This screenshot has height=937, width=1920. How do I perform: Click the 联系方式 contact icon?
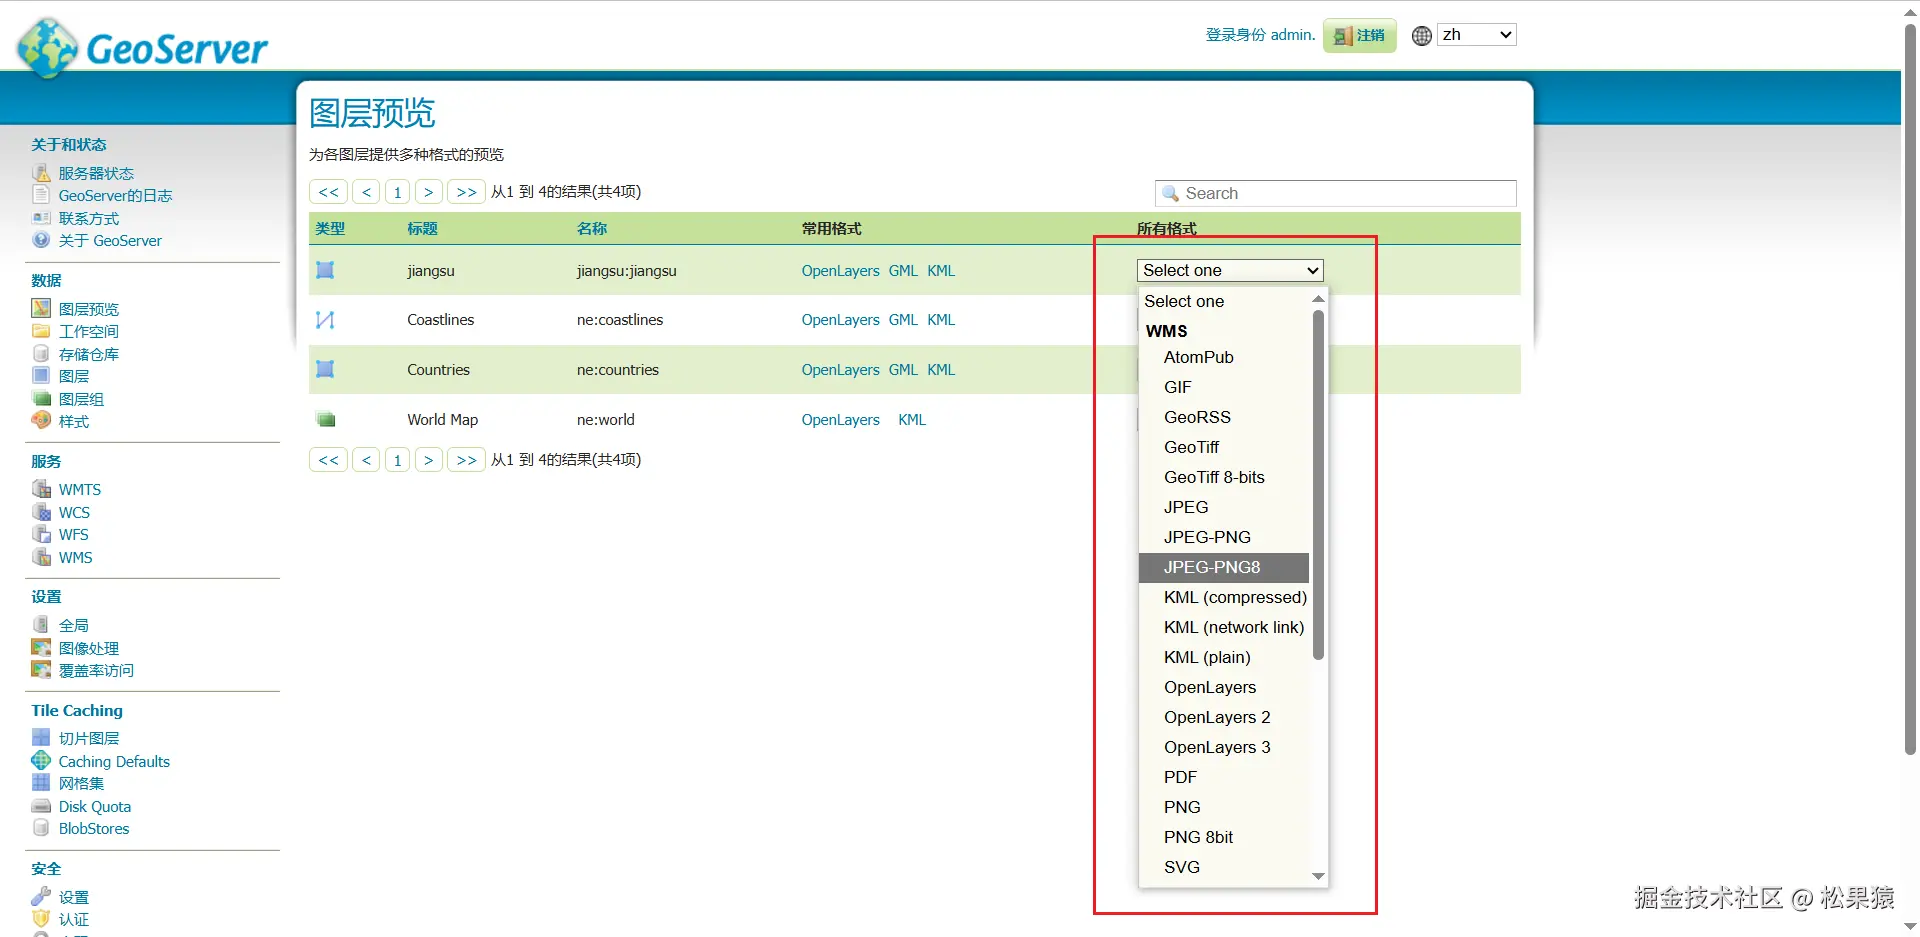pyautogui.click(x=41, y=218)
